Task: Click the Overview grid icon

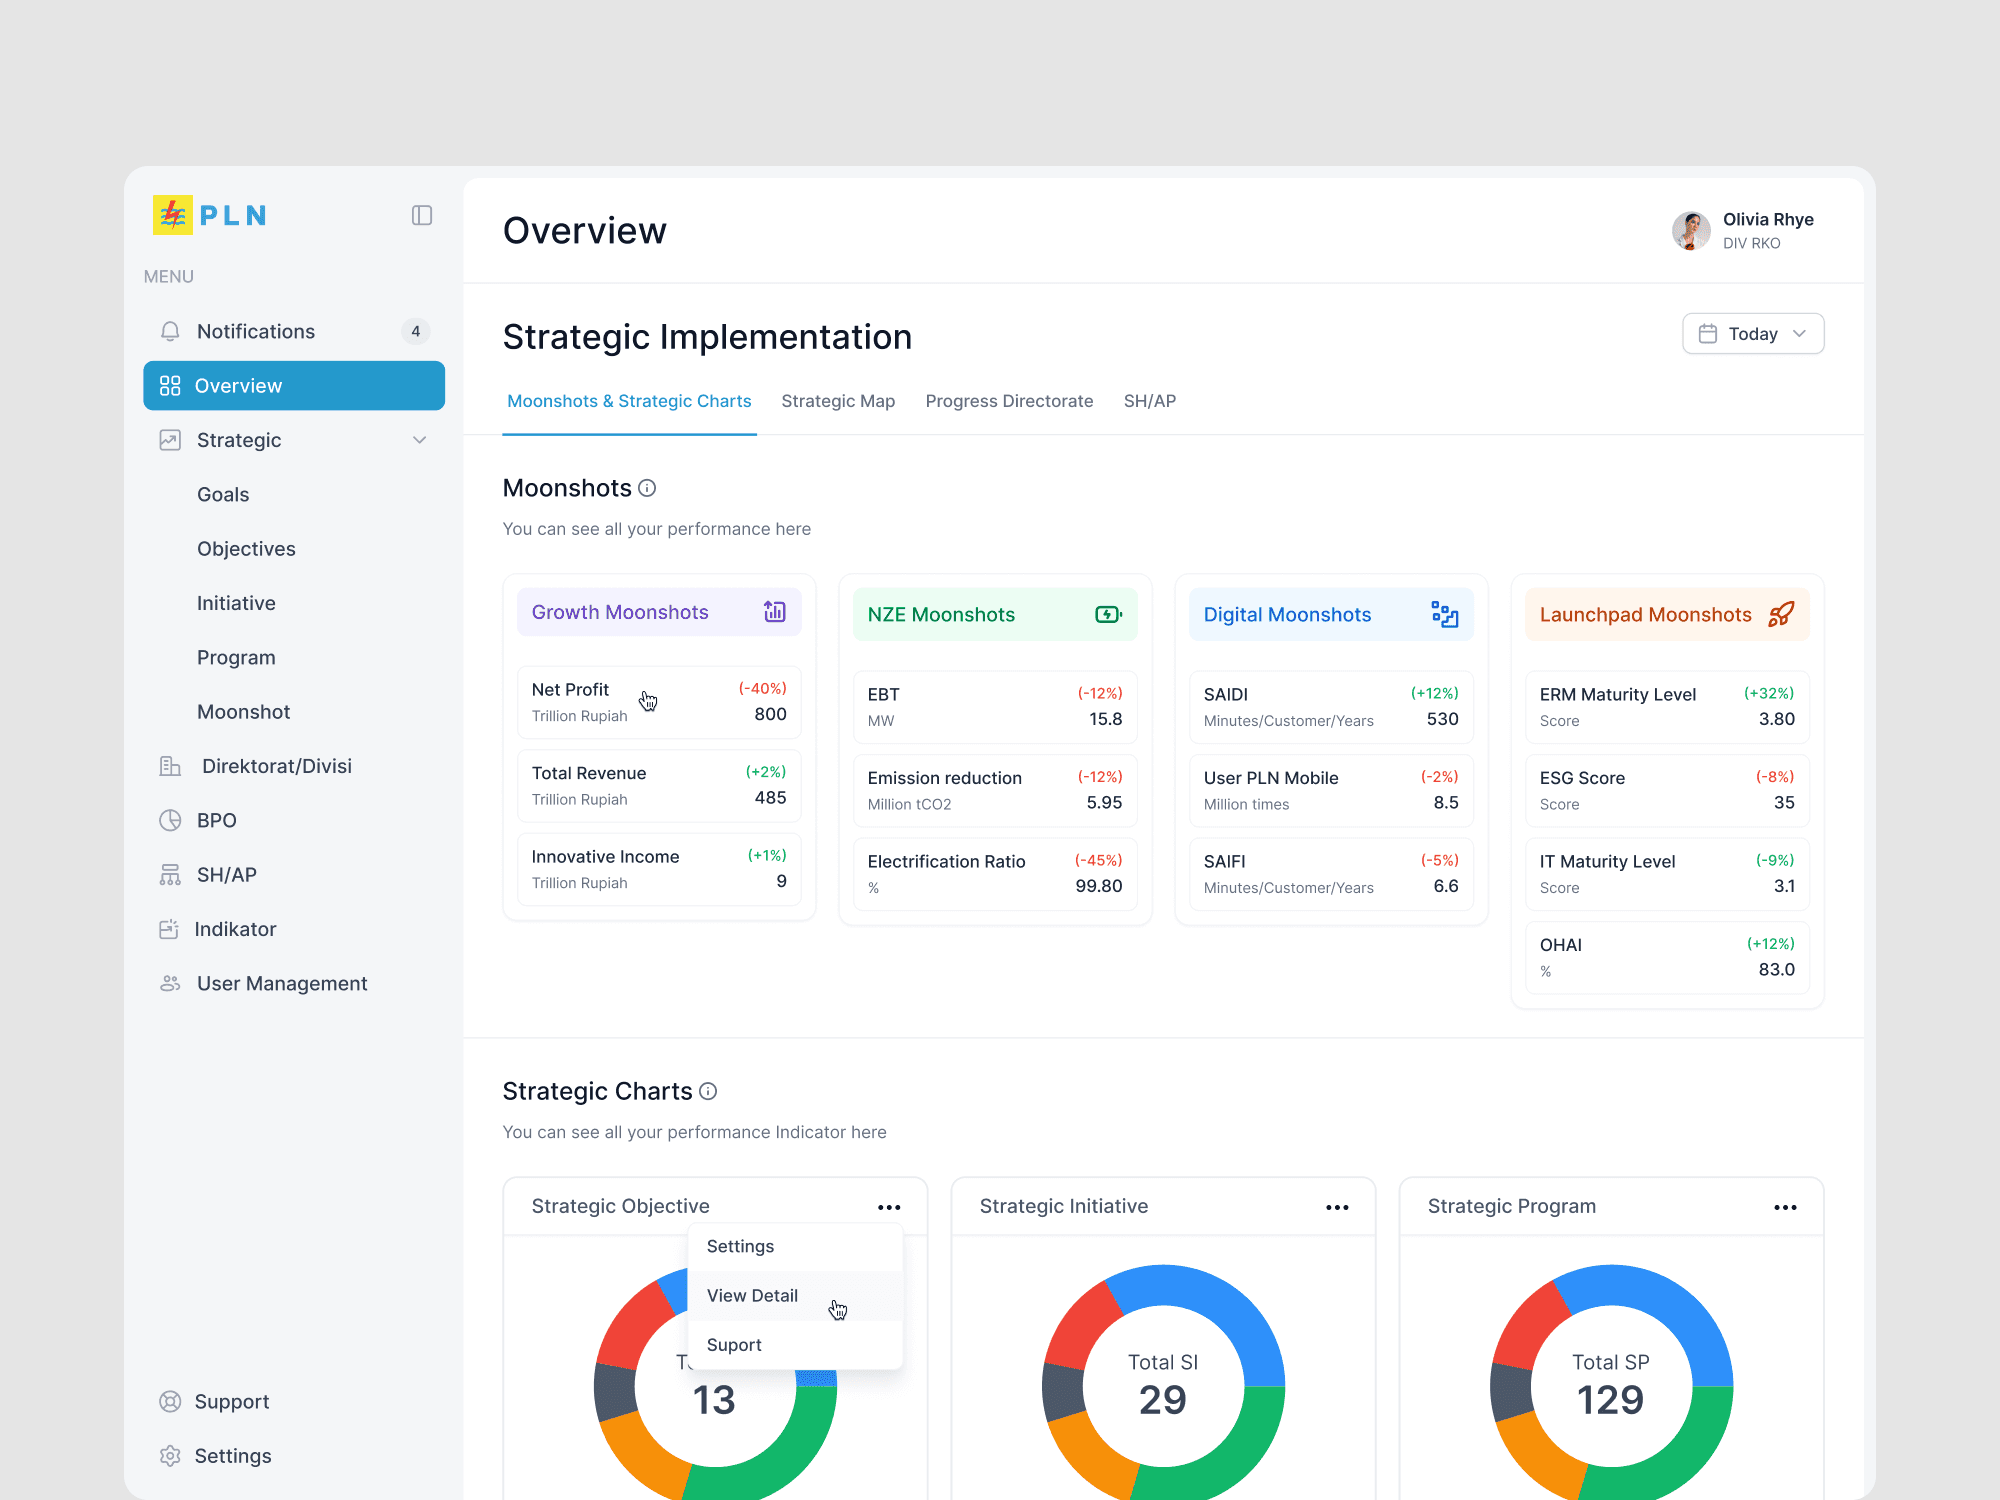Action: click(170, 386)
